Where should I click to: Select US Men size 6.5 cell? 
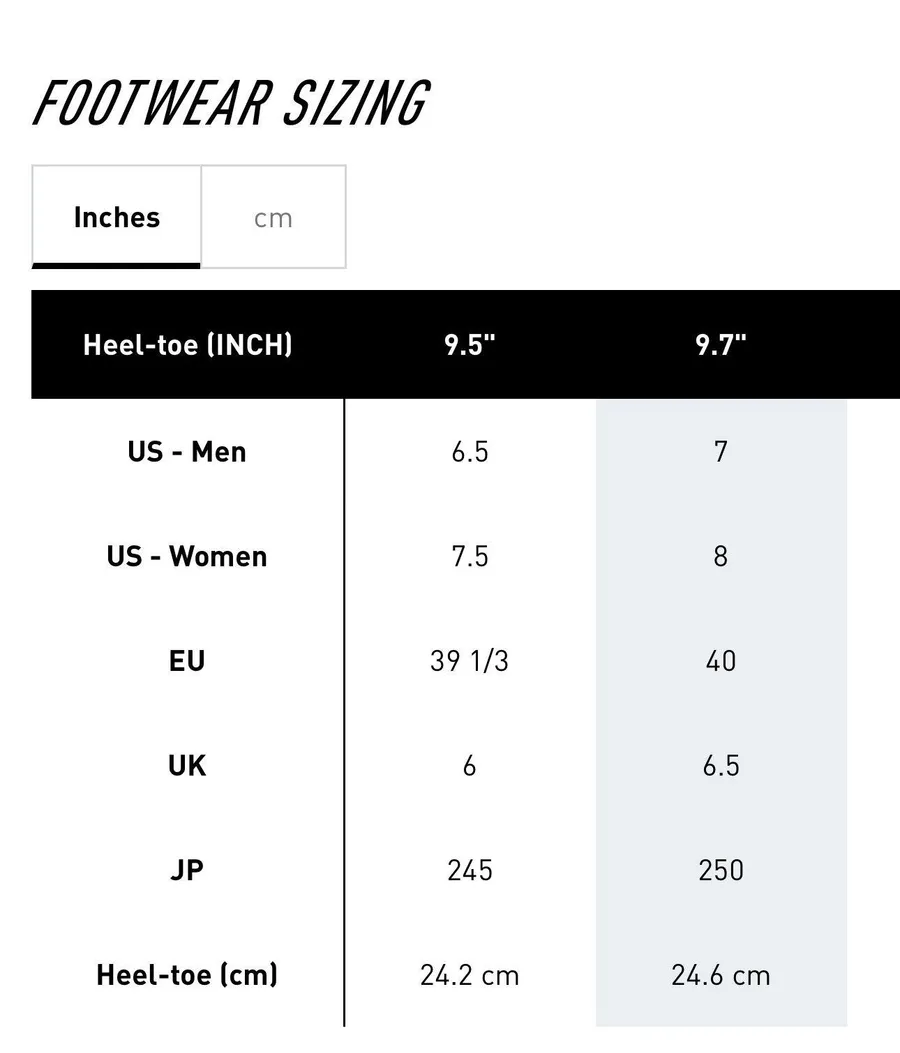point(469,451)
